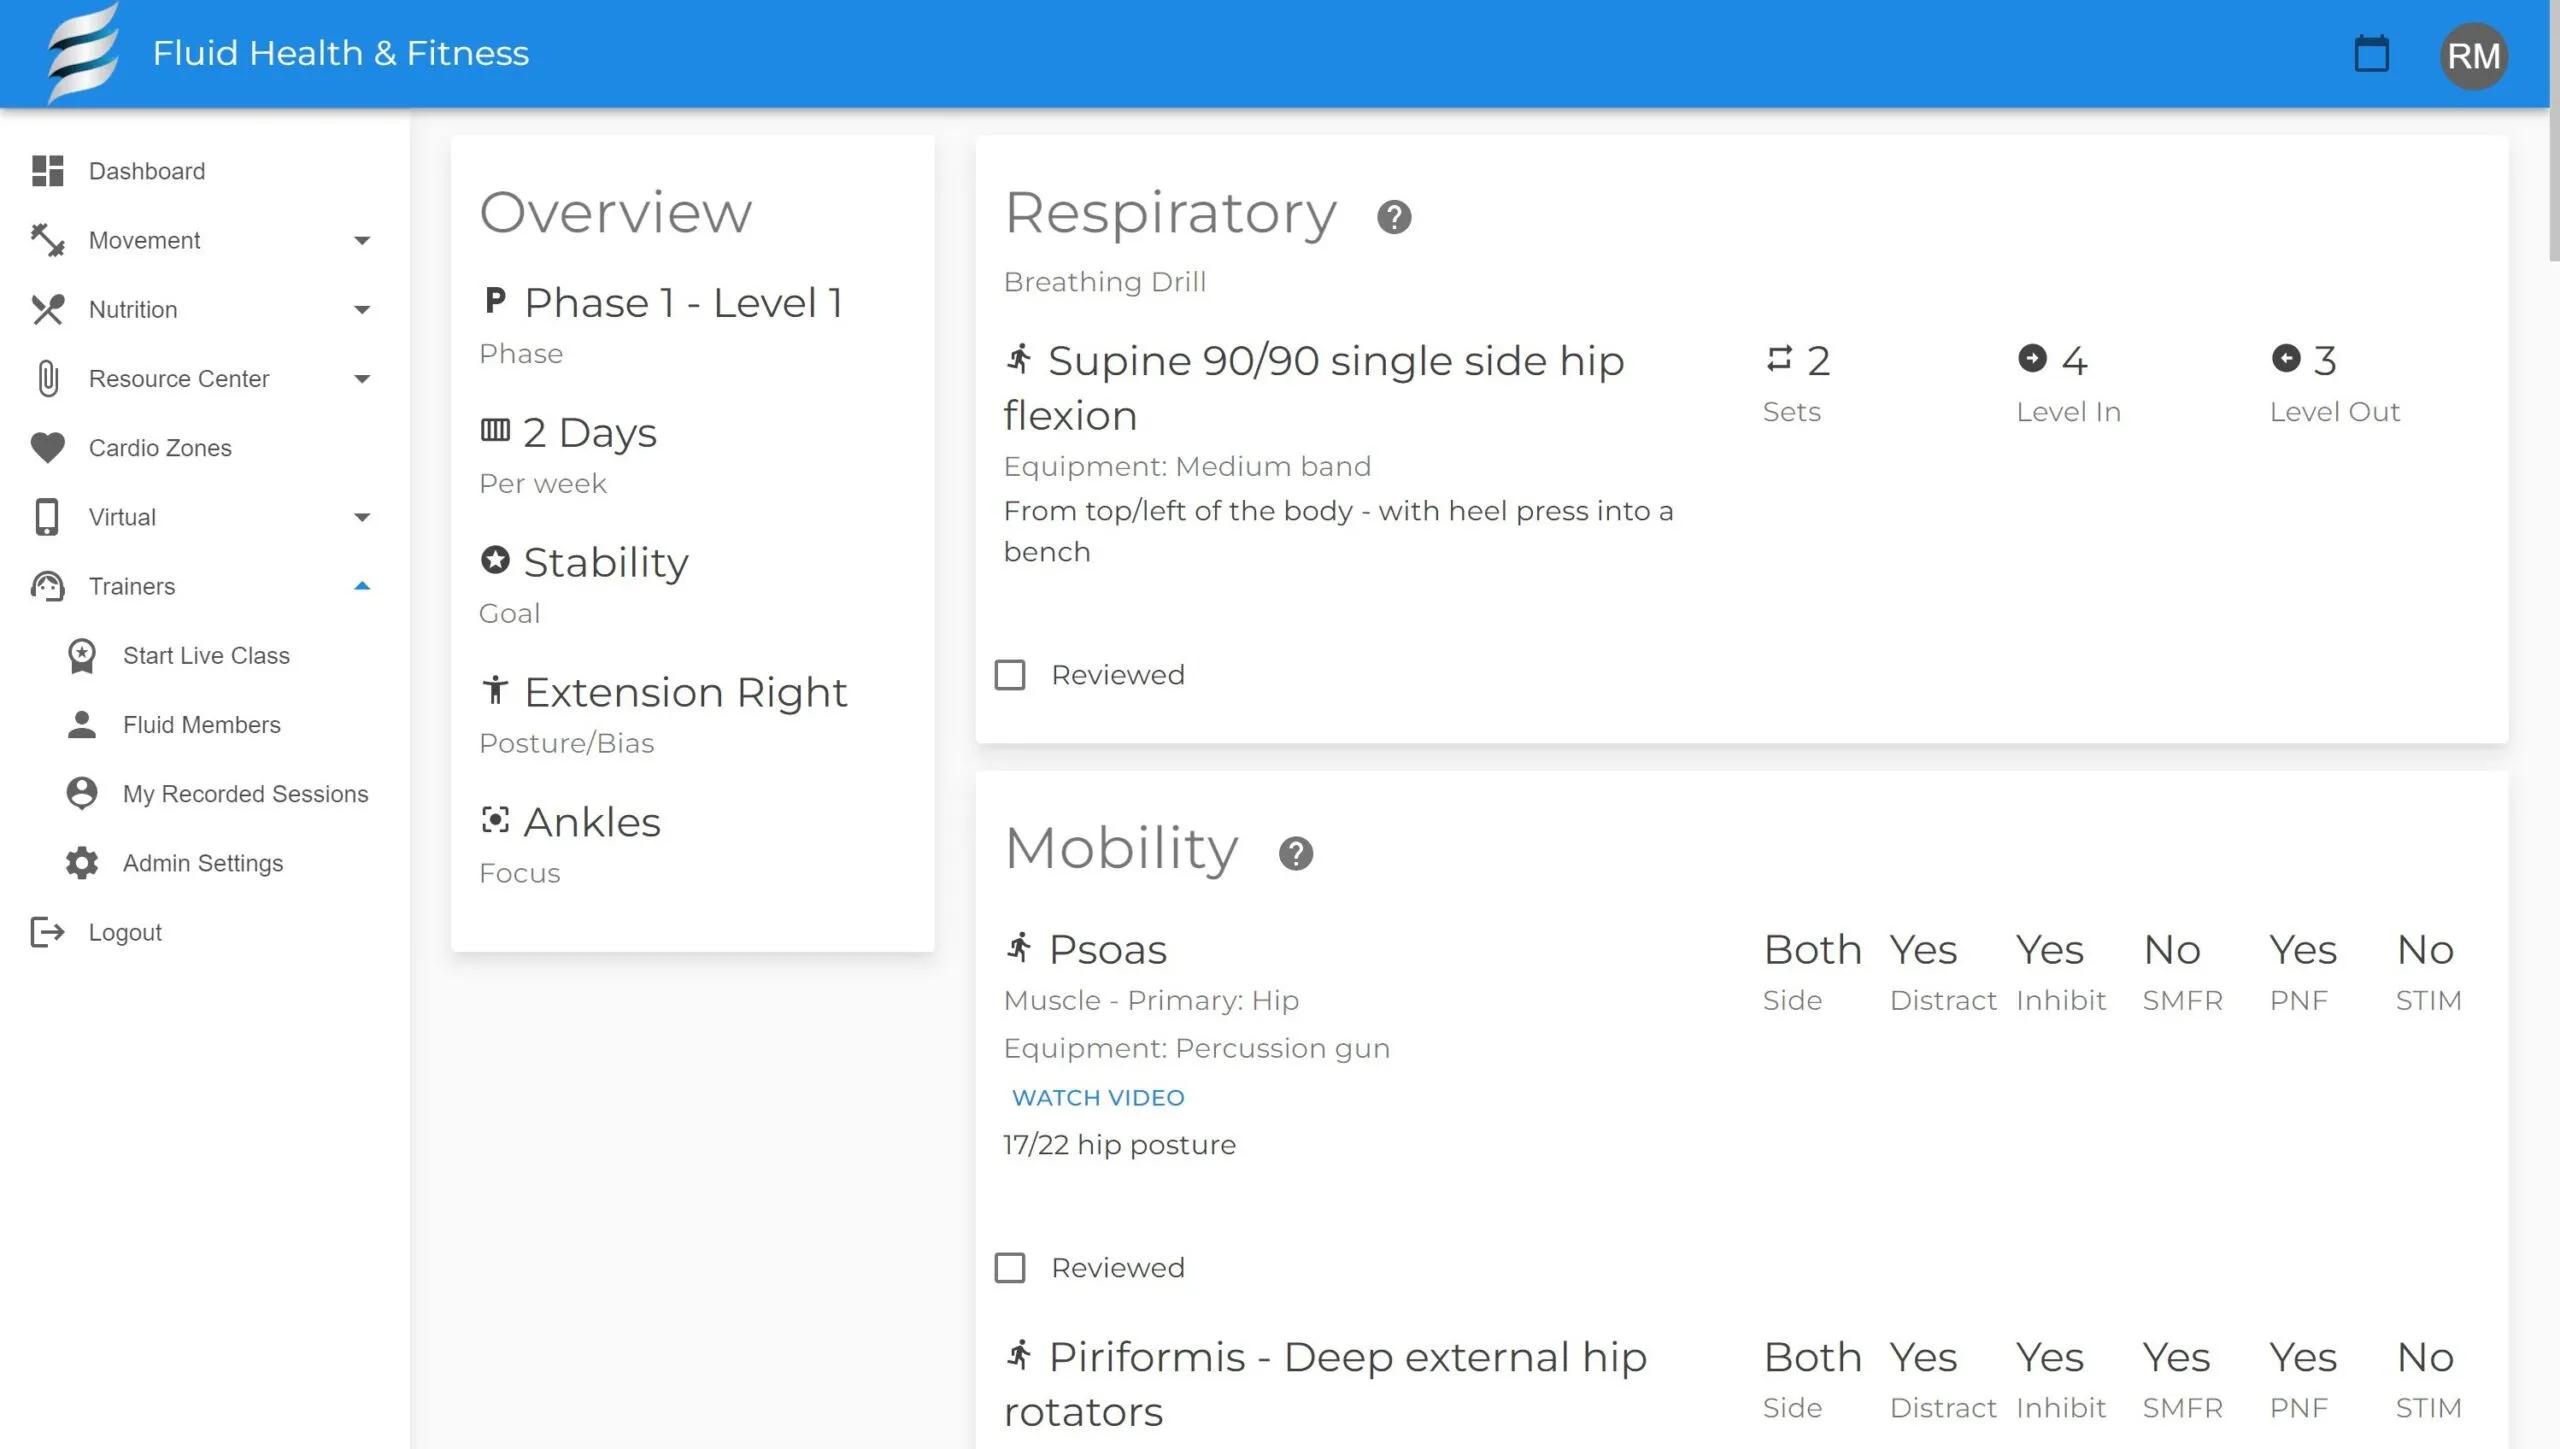Click the page vertical scrollbar
Image resolution: width=2560 pixels, height=1449 pixels.
pyautogui.click(x=2554, y=130)
